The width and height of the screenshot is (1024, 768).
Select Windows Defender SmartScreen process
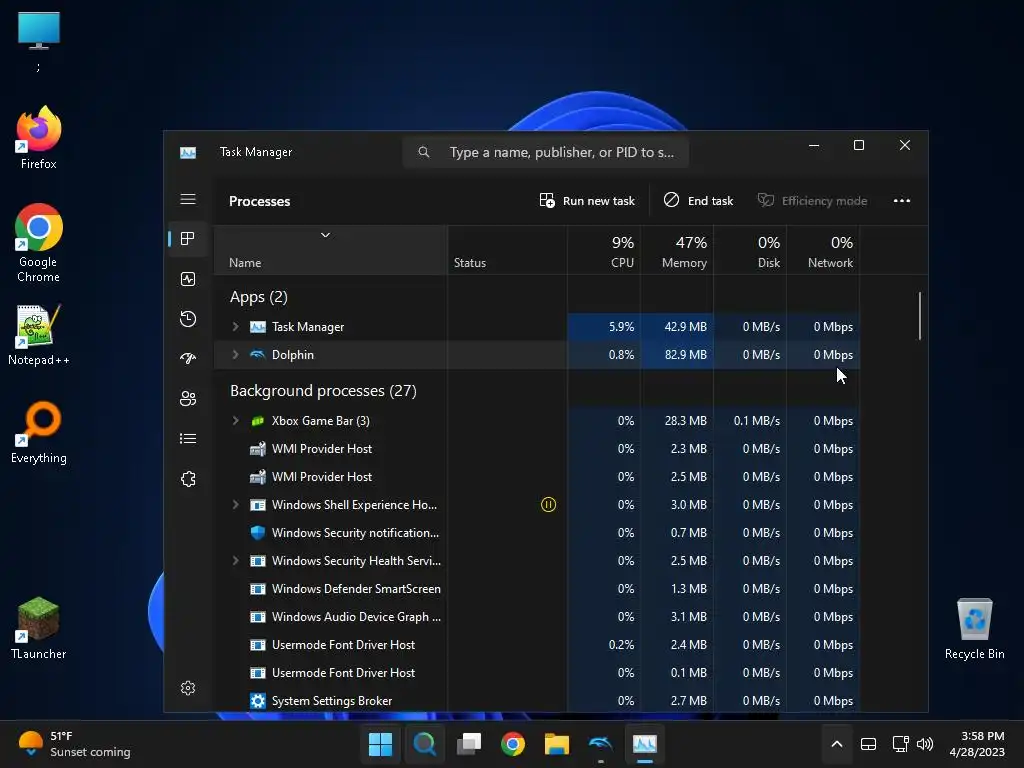[x=536, y=589]
